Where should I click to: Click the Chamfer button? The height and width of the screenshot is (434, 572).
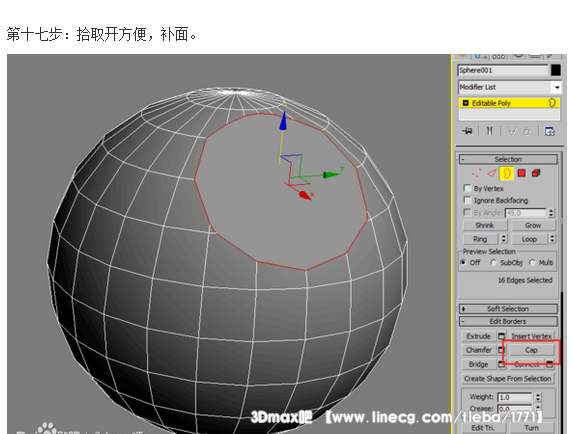click(x=479, y=350)
